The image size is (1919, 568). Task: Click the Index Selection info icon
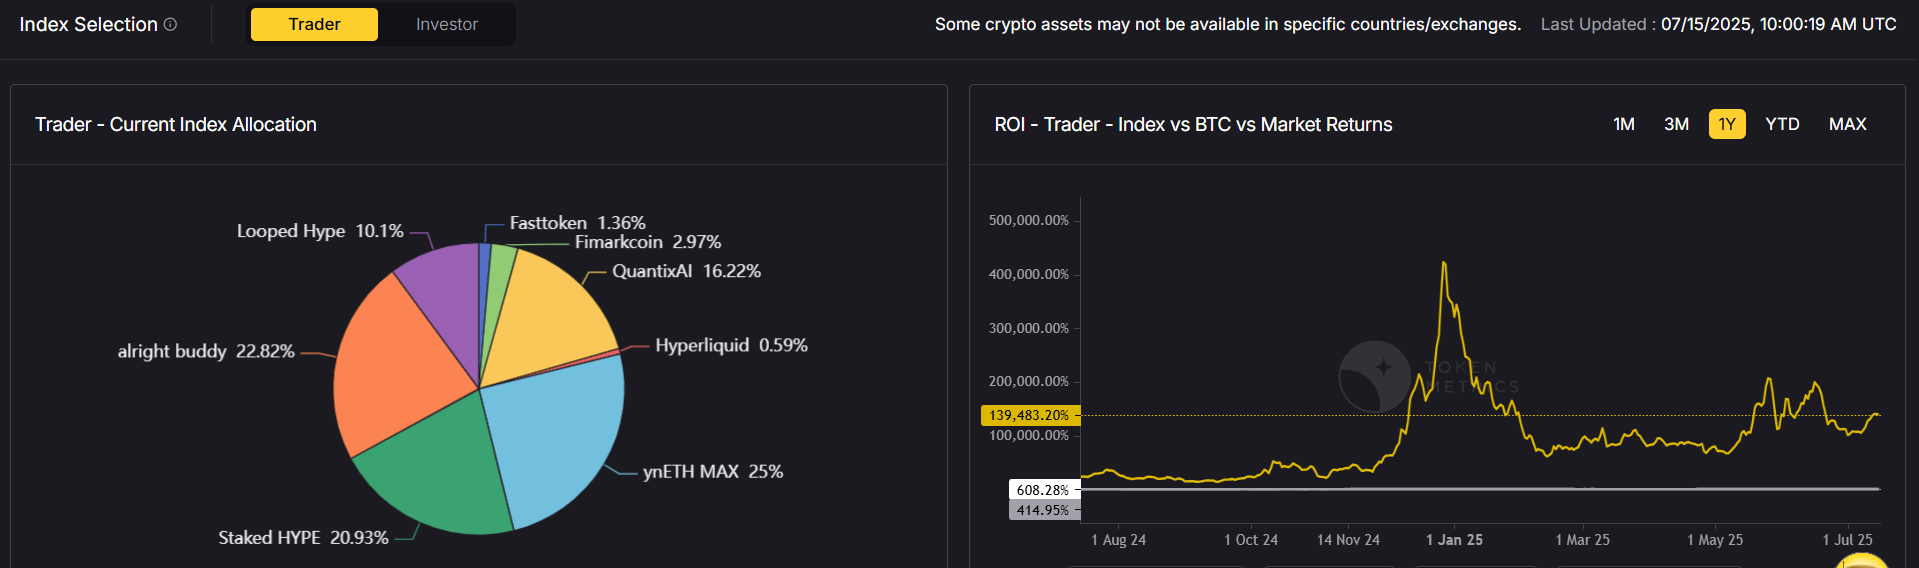(x=170, y=24)
